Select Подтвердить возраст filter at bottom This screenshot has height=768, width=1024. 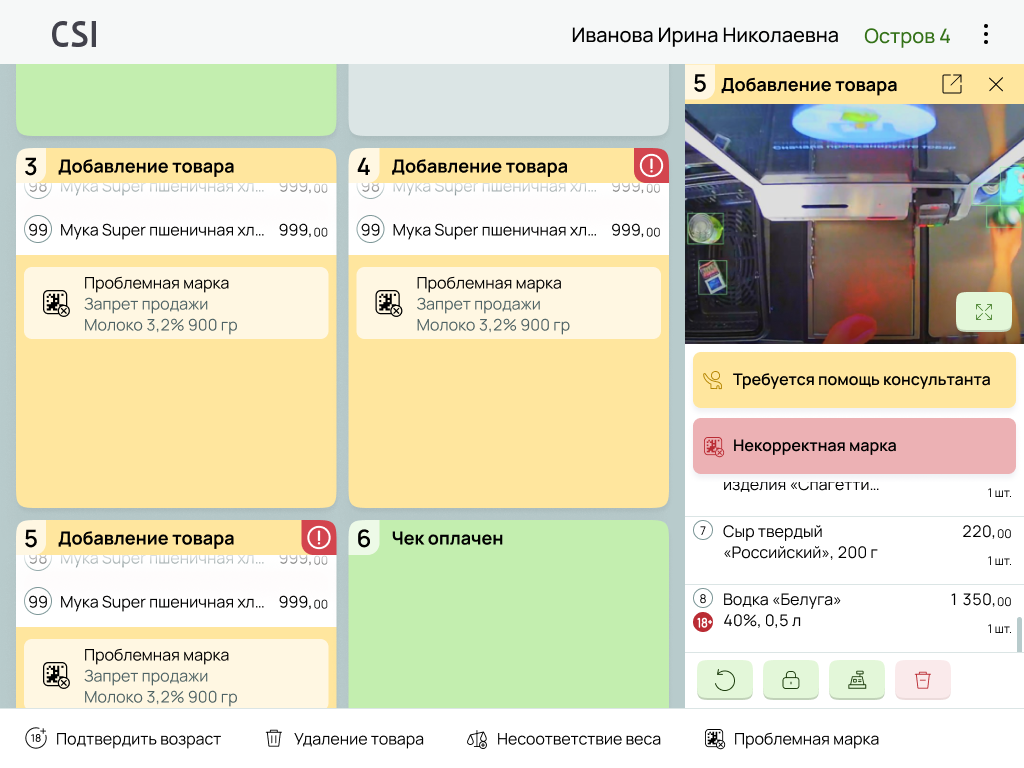(123, 739)
